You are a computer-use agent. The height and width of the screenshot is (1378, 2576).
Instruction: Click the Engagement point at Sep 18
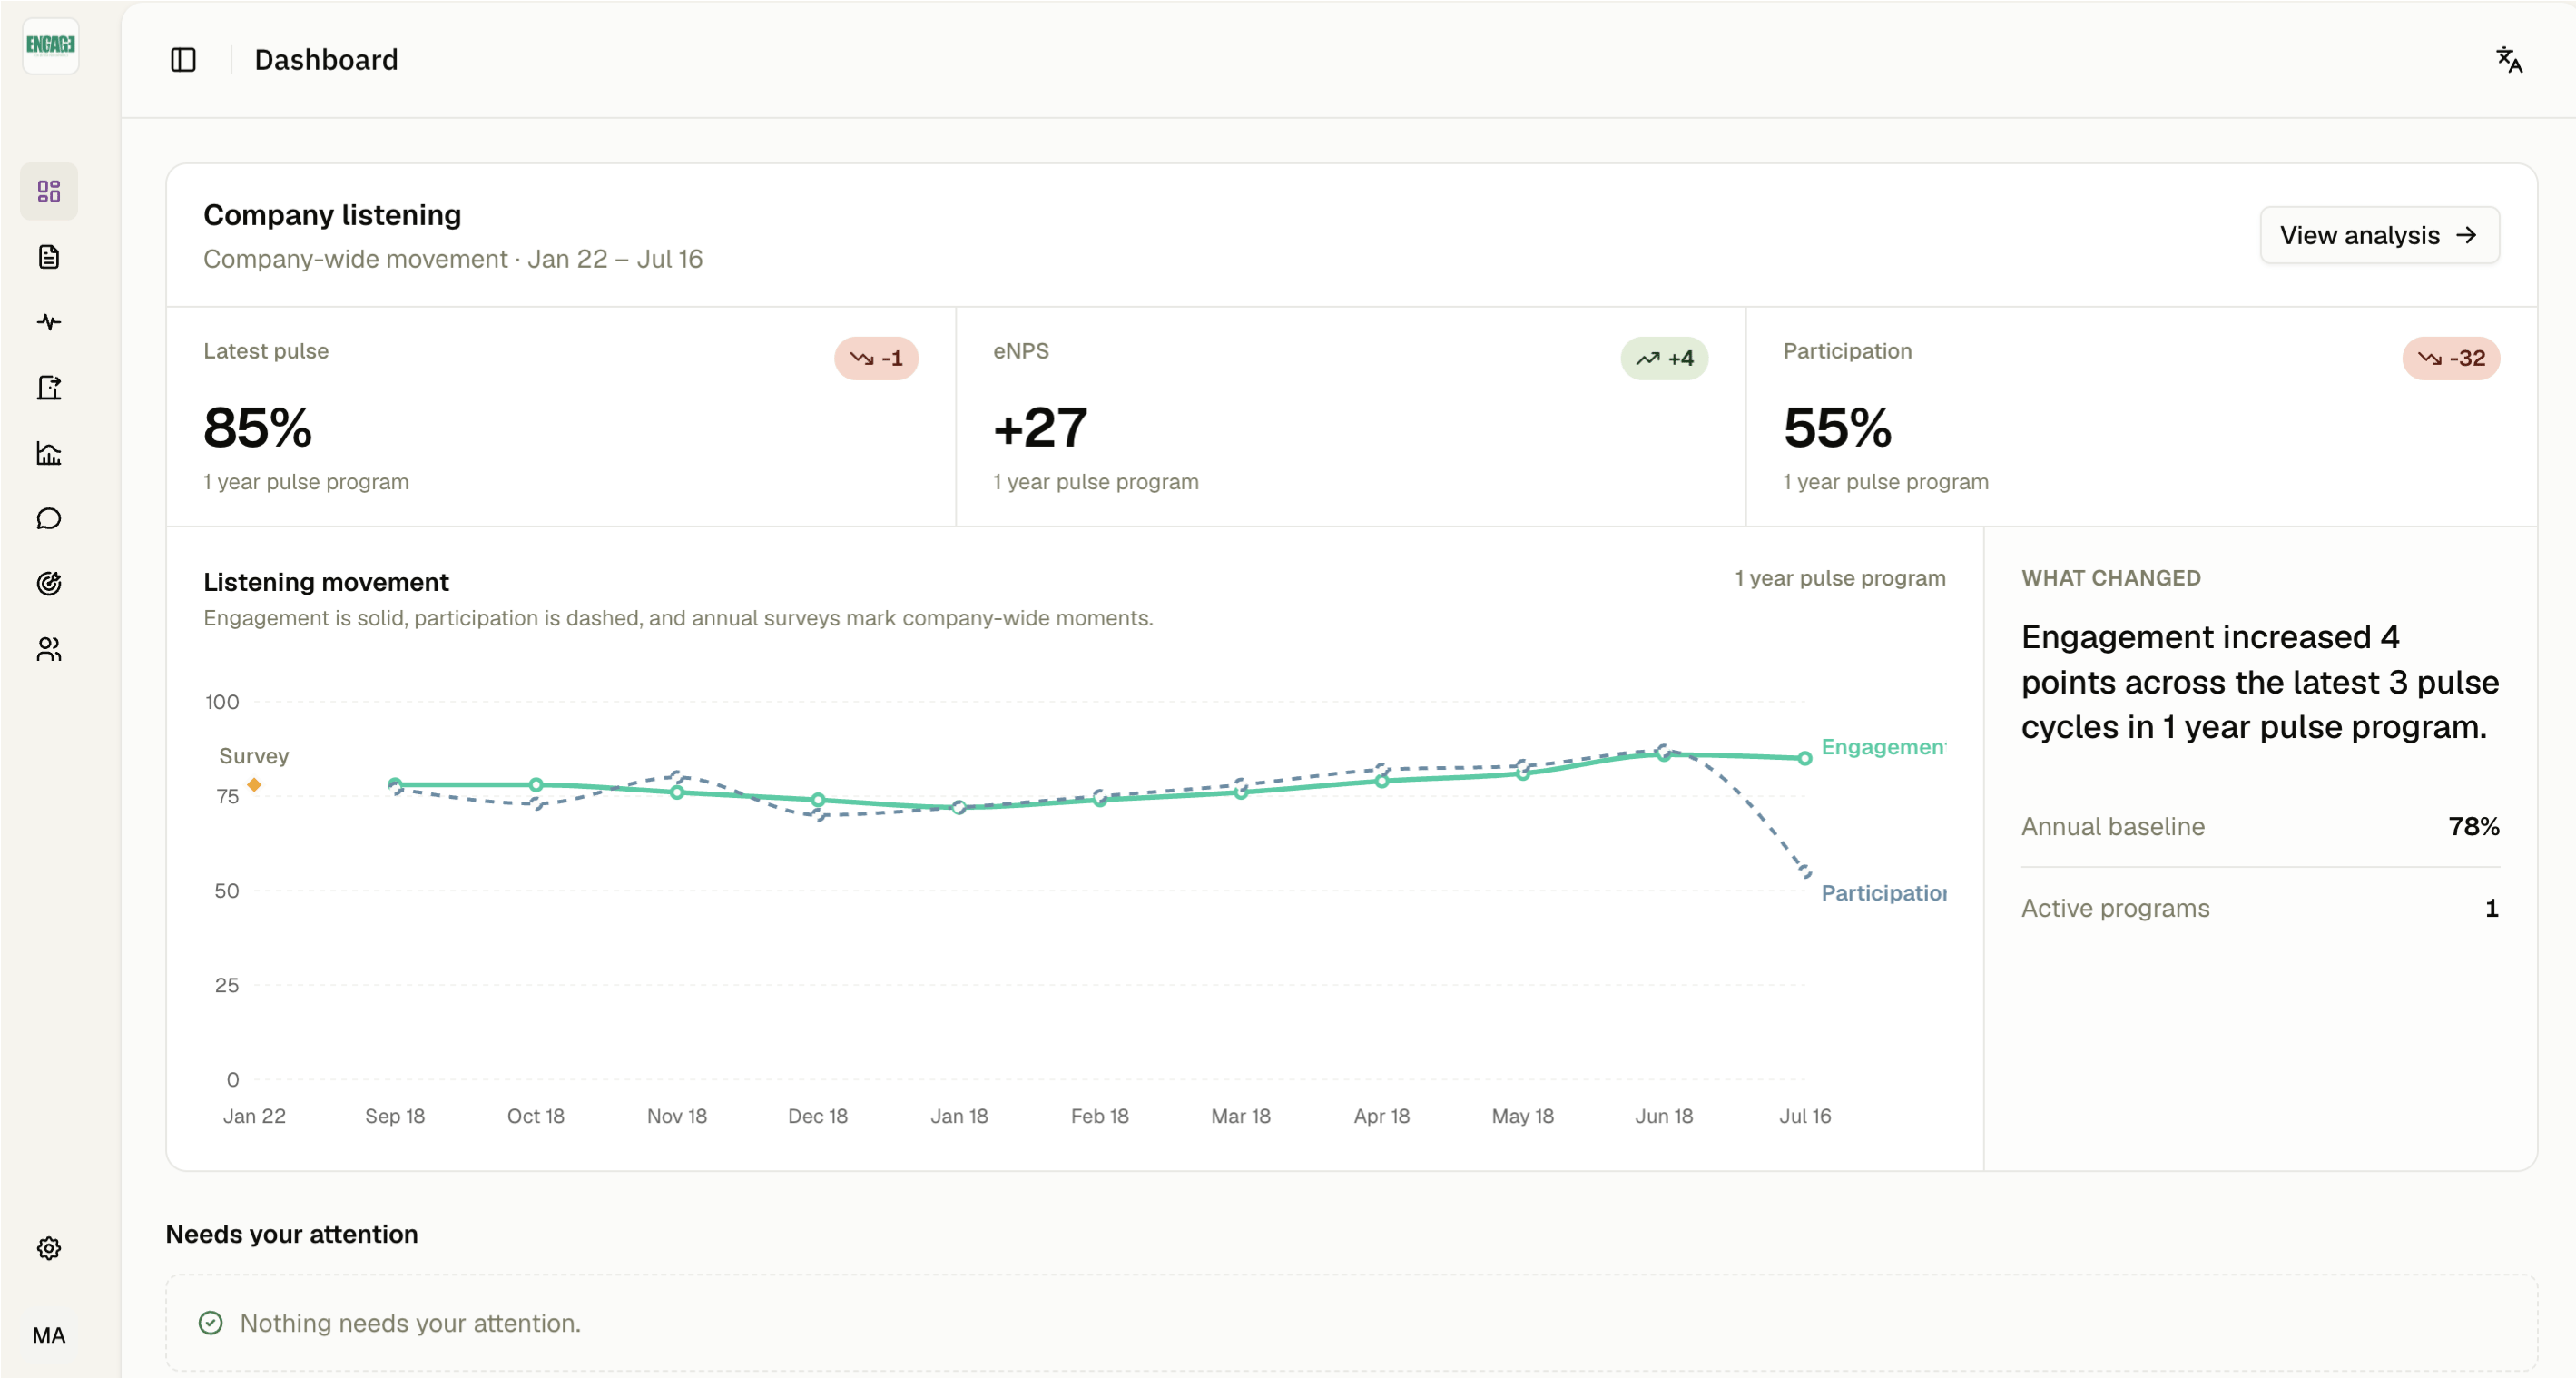click(395, 785)
